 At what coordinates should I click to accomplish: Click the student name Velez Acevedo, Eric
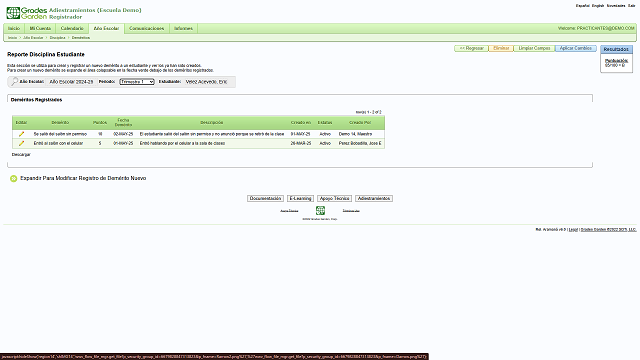coord(206,82)
